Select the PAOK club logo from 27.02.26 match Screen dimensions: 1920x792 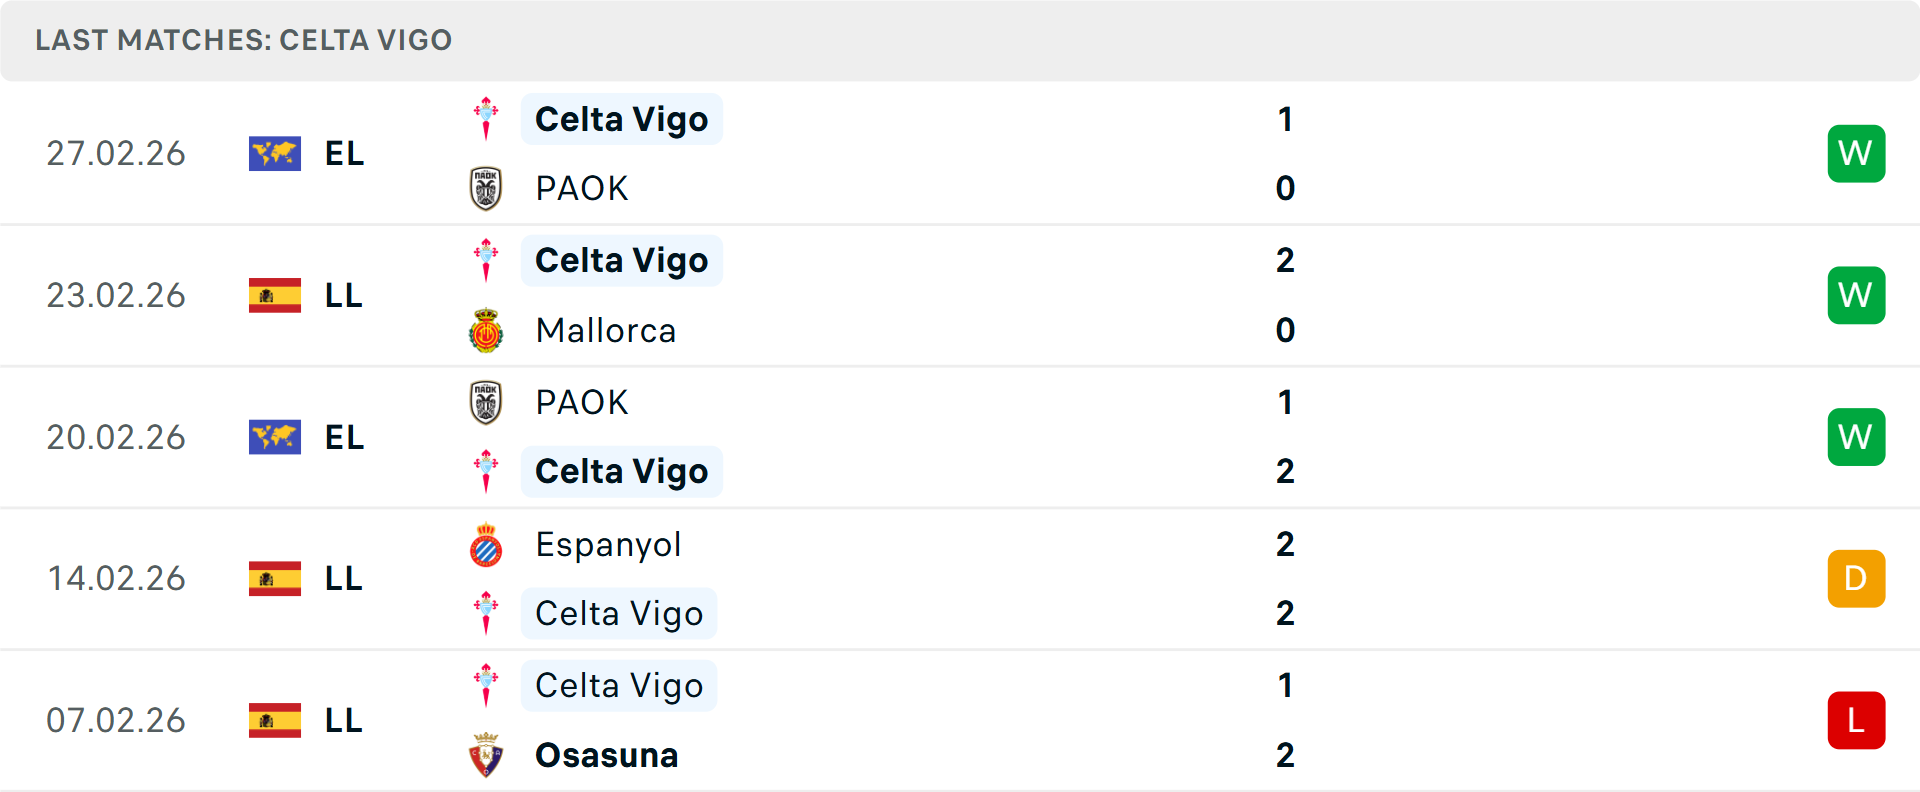pyautogui.click(x=486, y=188)
